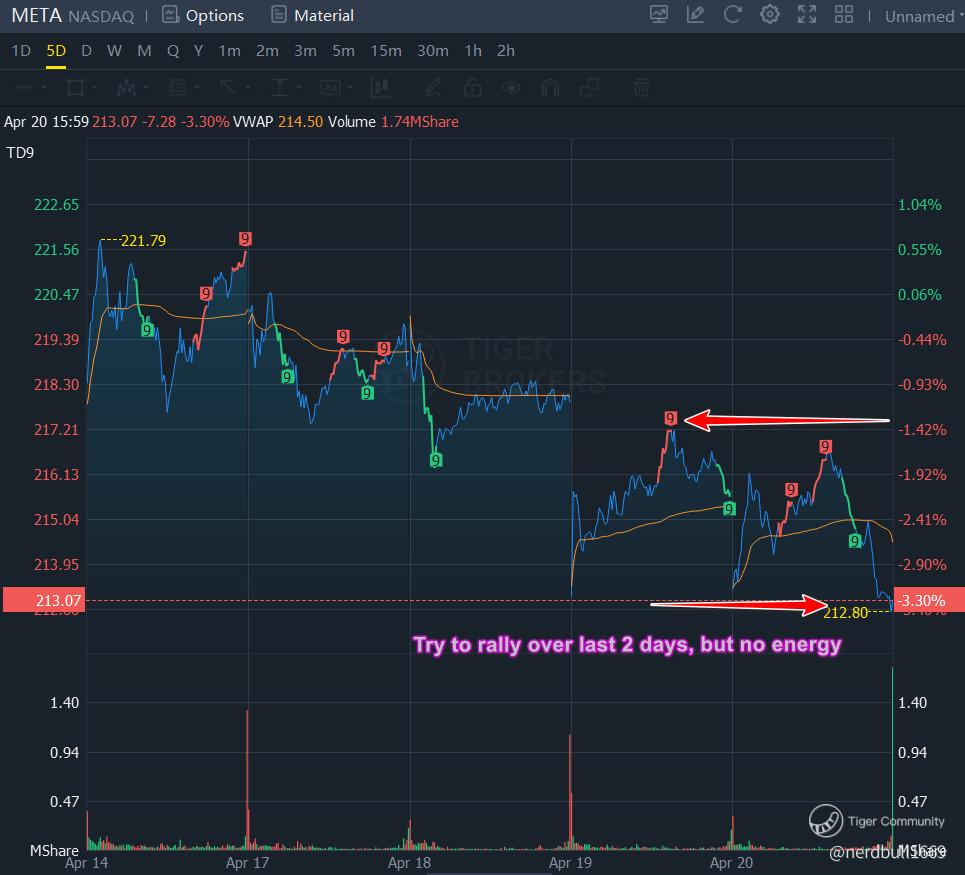Select the 1m interval tab

click(x=230, y=50)
